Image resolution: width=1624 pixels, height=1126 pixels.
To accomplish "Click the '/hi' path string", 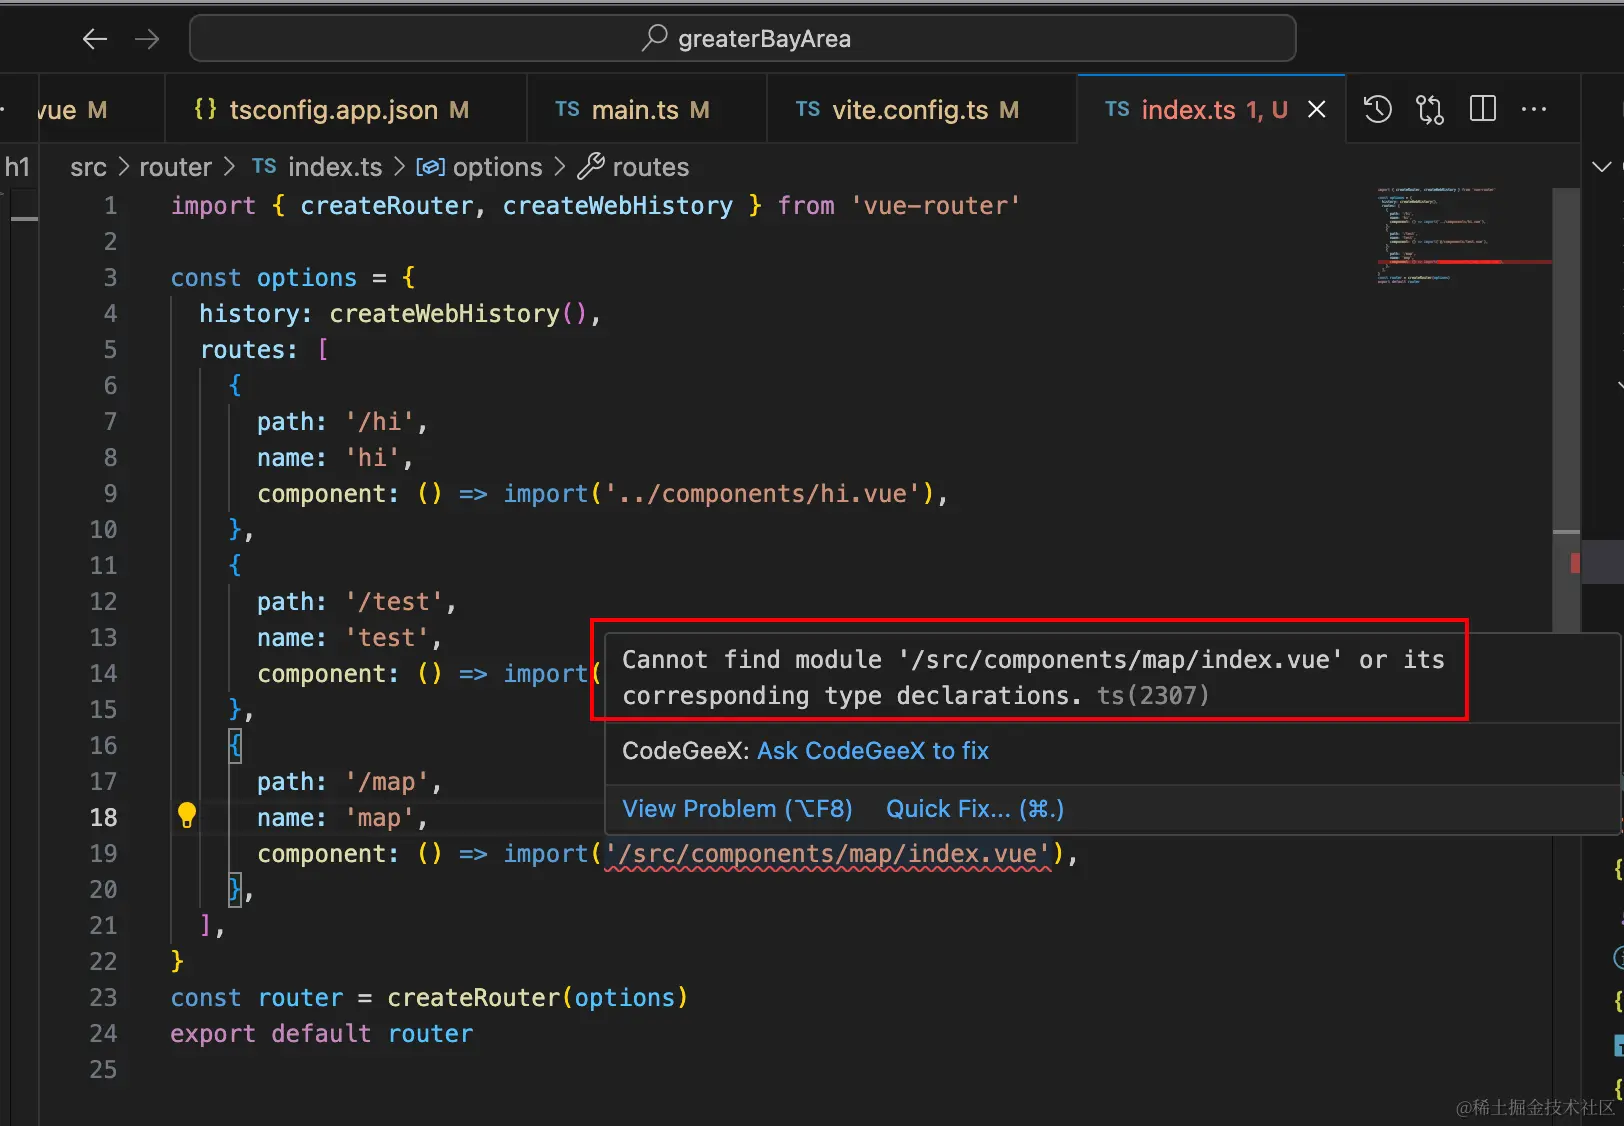I will 380,422.
